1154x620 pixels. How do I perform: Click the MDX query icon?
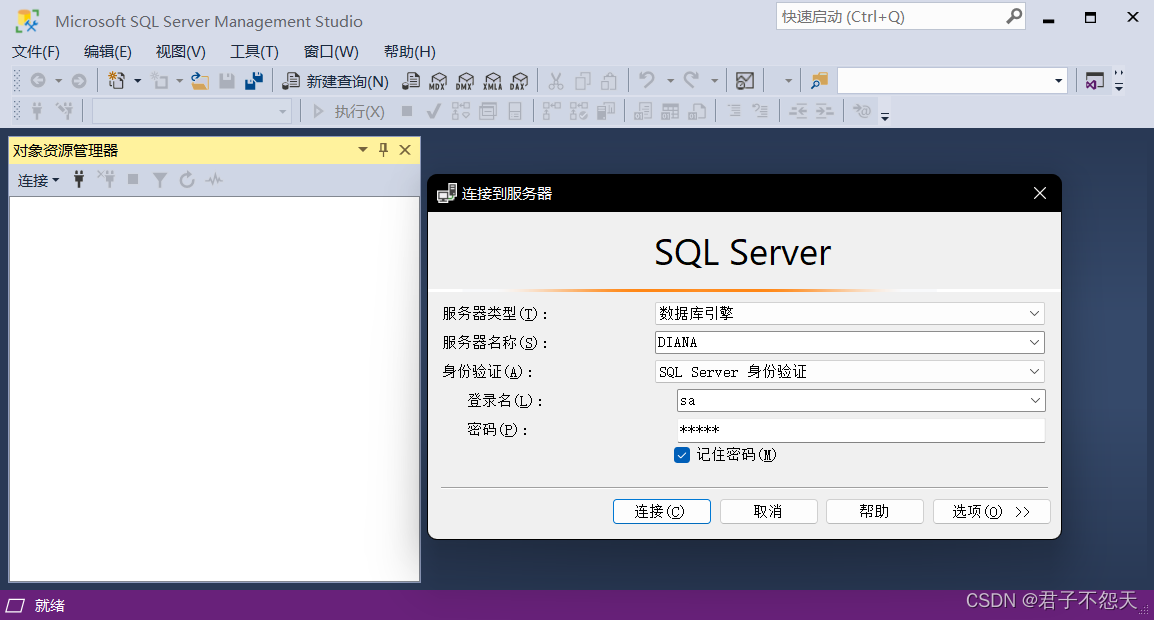[x=438, y=81]
